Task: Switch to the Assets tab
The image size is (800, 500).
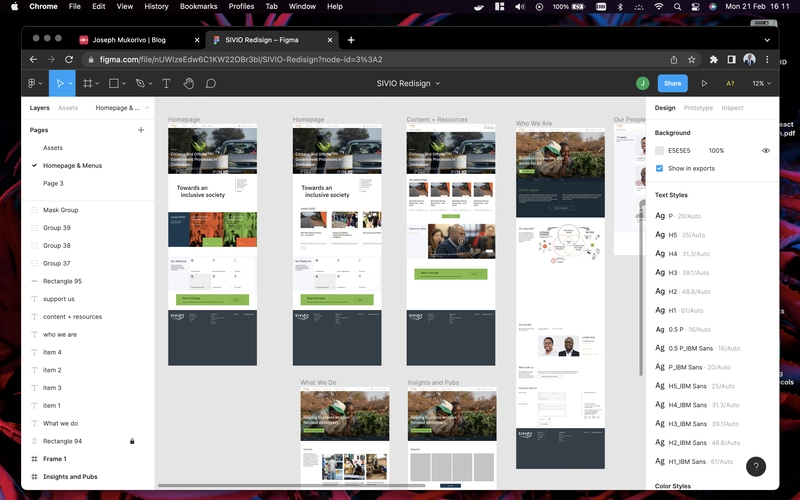Action: coord(68,107)
